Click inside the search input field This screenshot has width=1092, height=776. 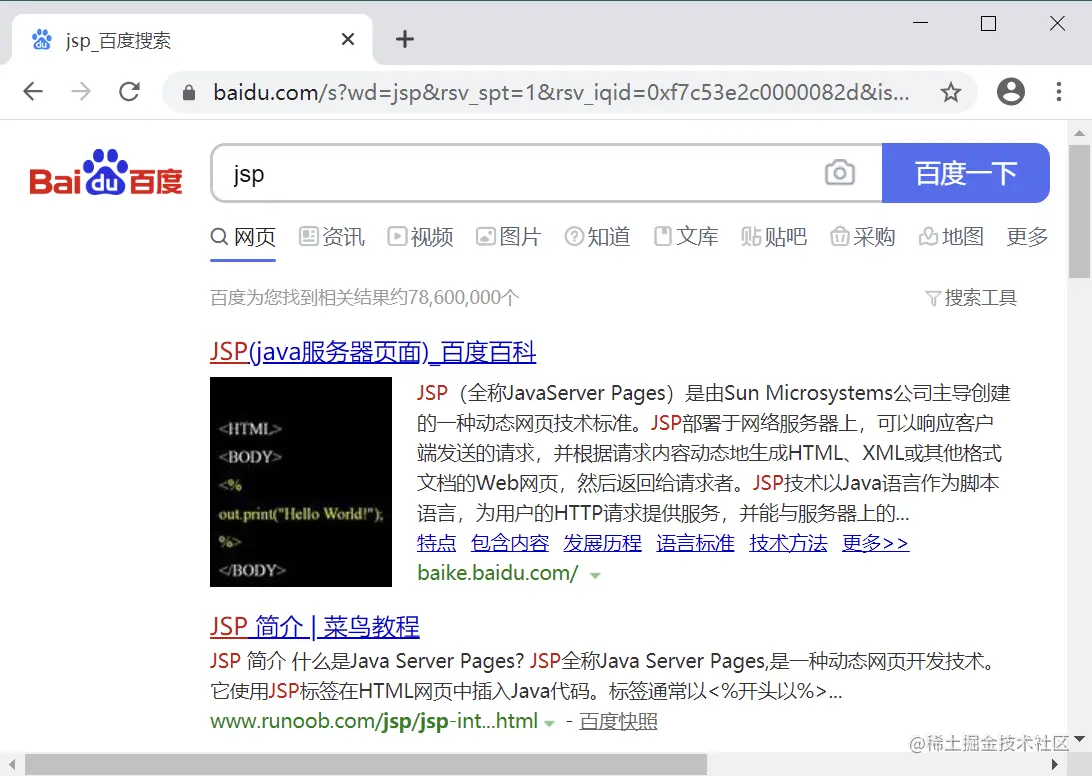pyautogui.click(x=500, y=173)
